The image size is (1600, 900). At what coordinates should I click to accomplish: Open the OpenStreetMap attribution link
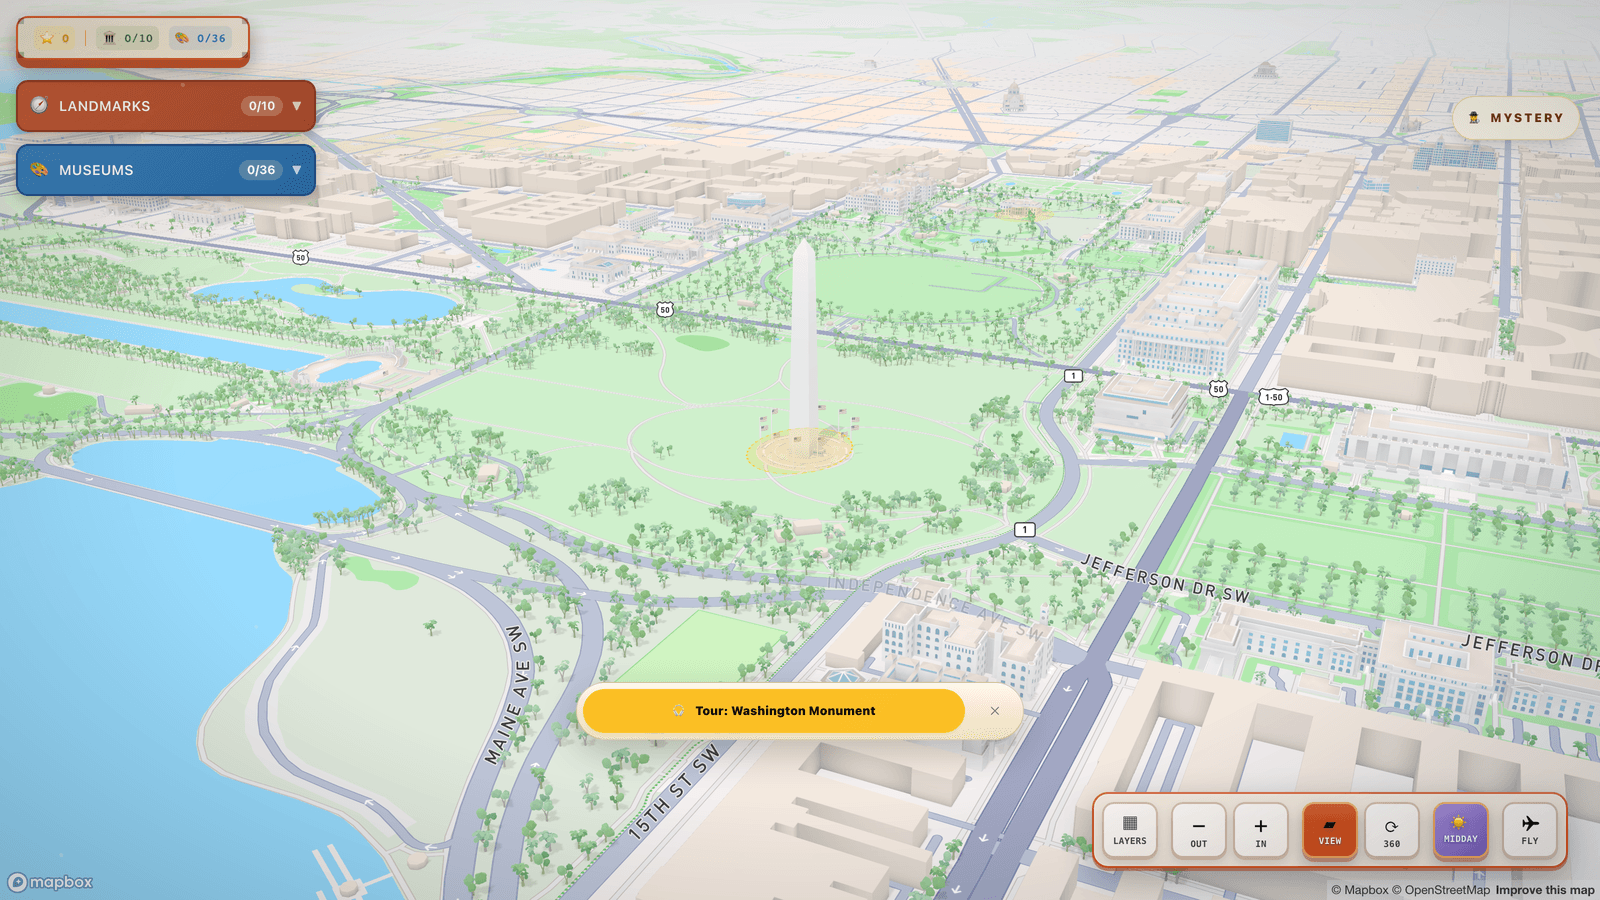coord(1441,890)
